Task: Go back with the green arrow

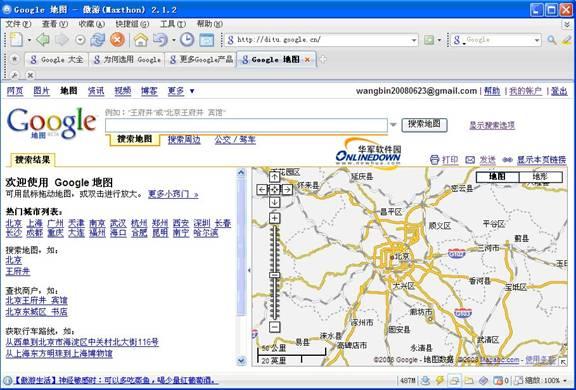Action: [x=43, y=40]
